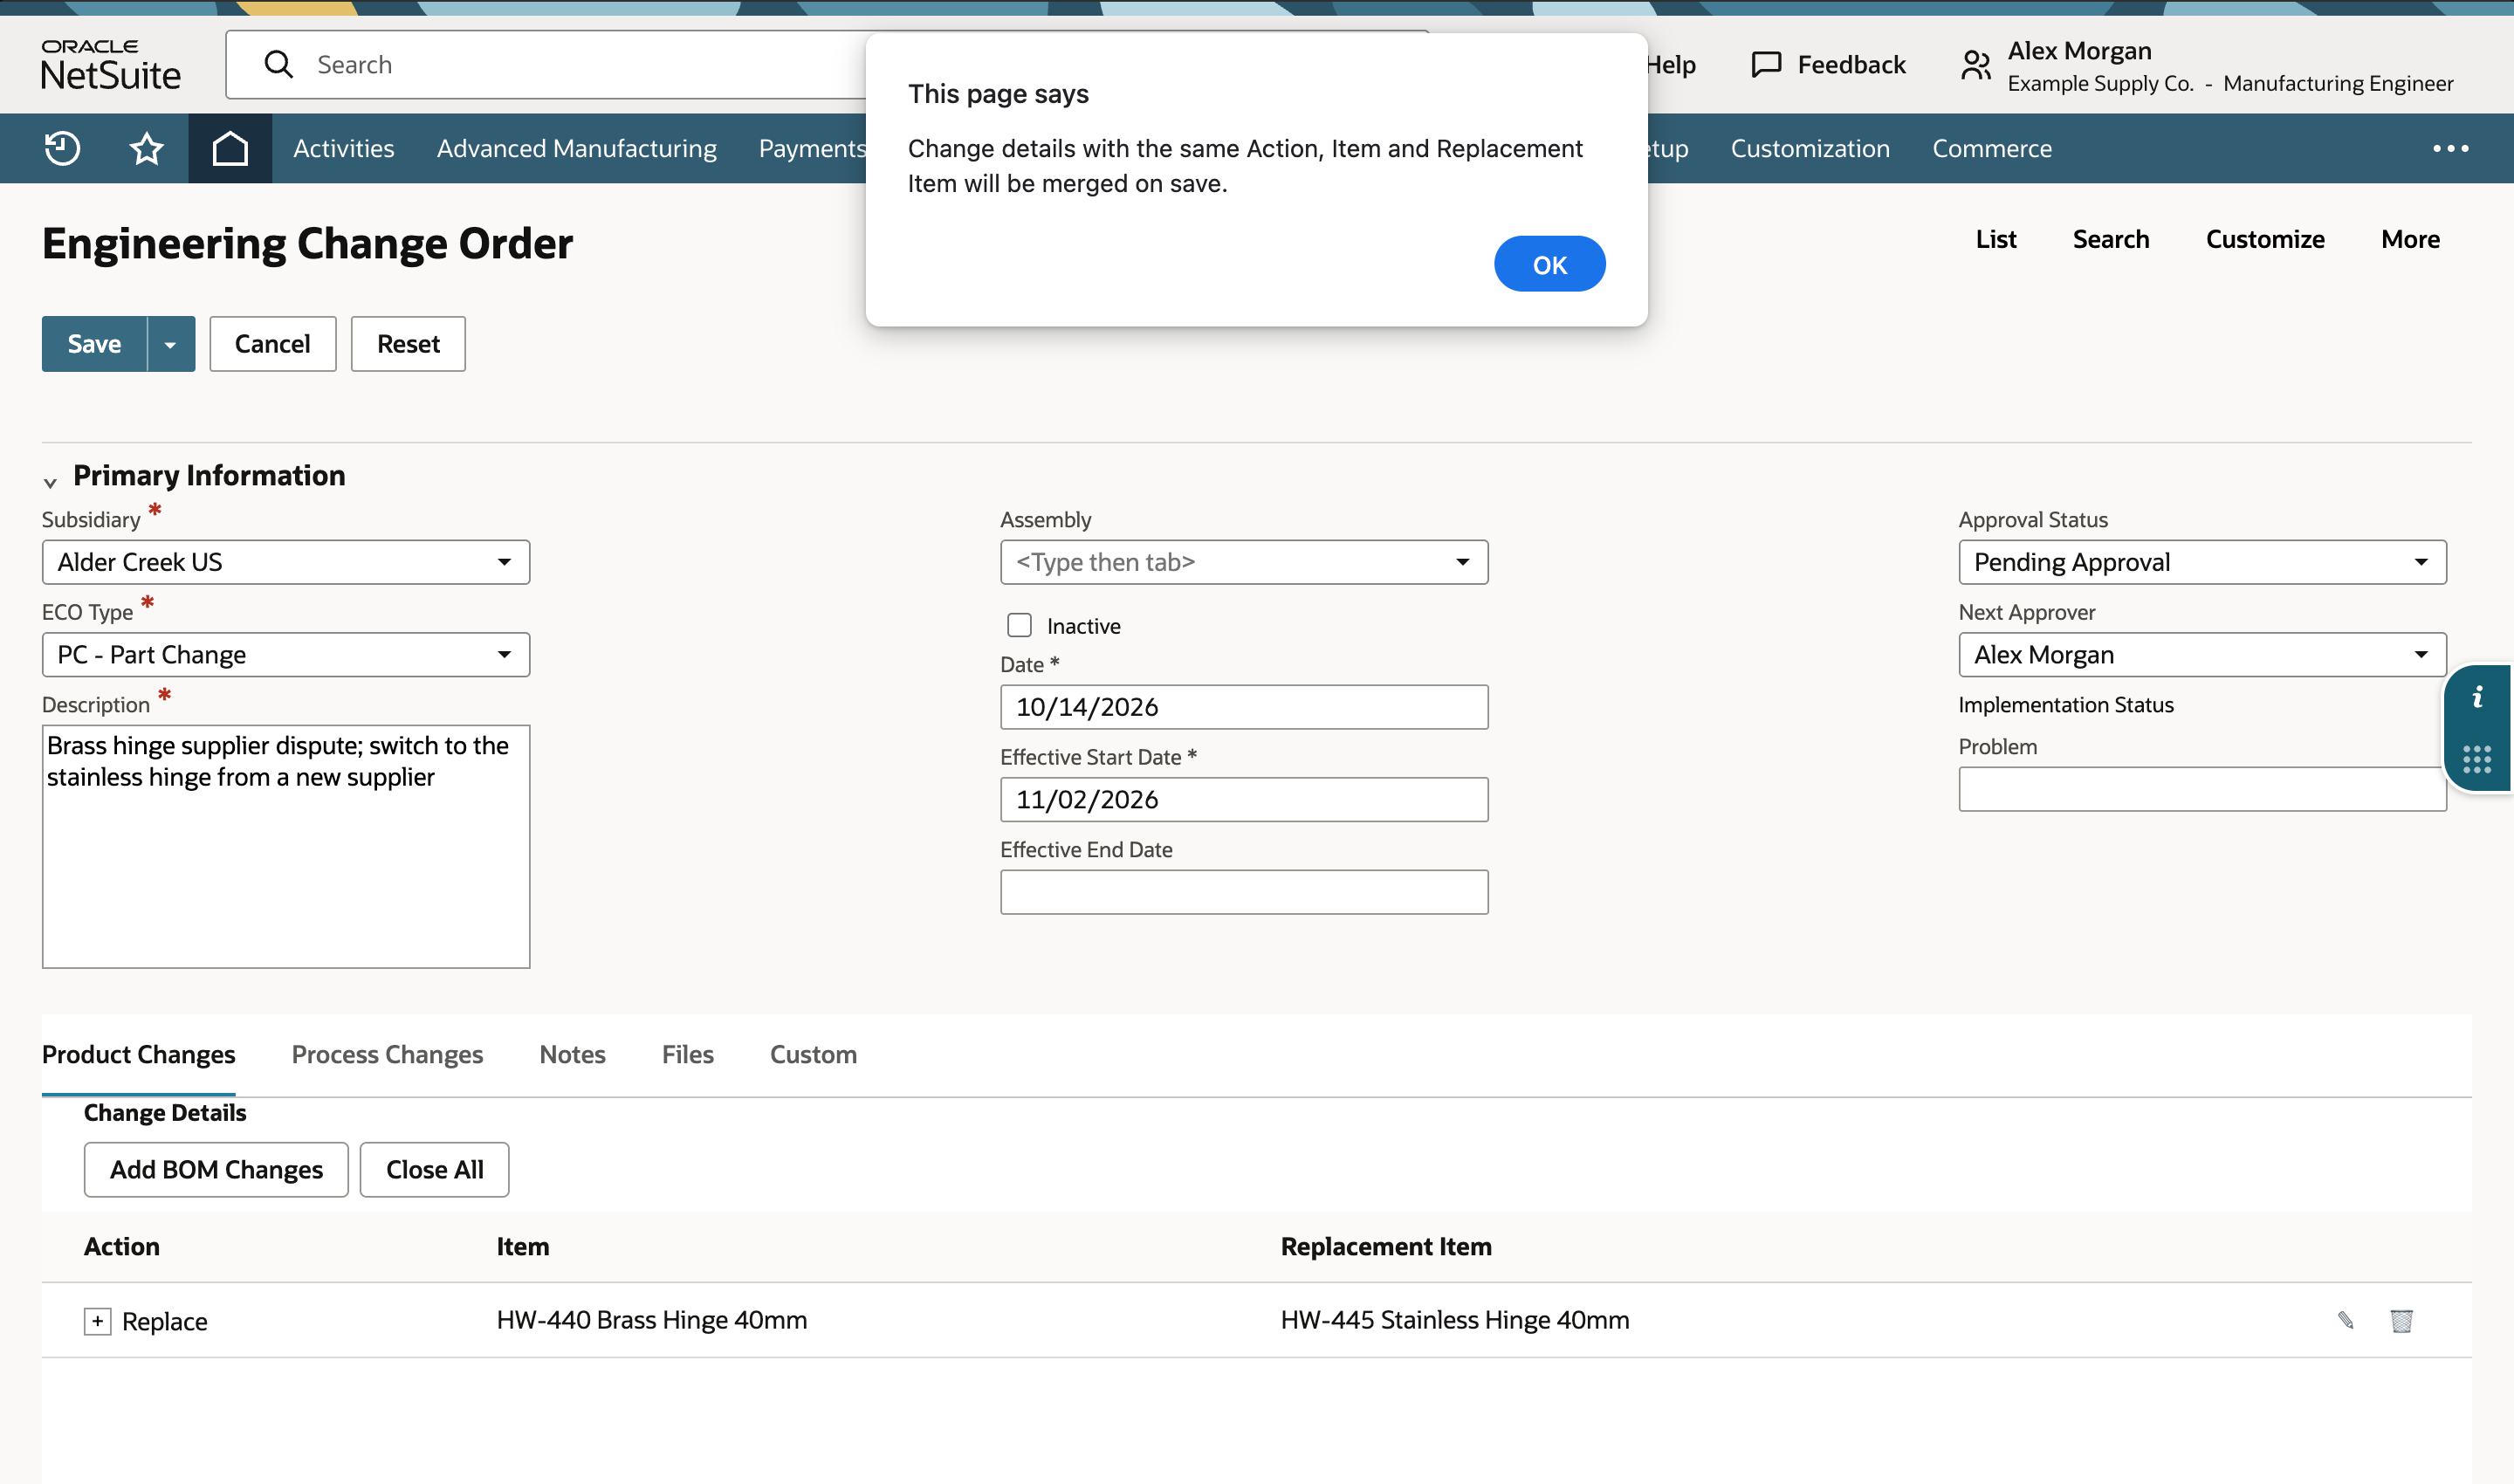Expand the Replace change detail row

97,1321
